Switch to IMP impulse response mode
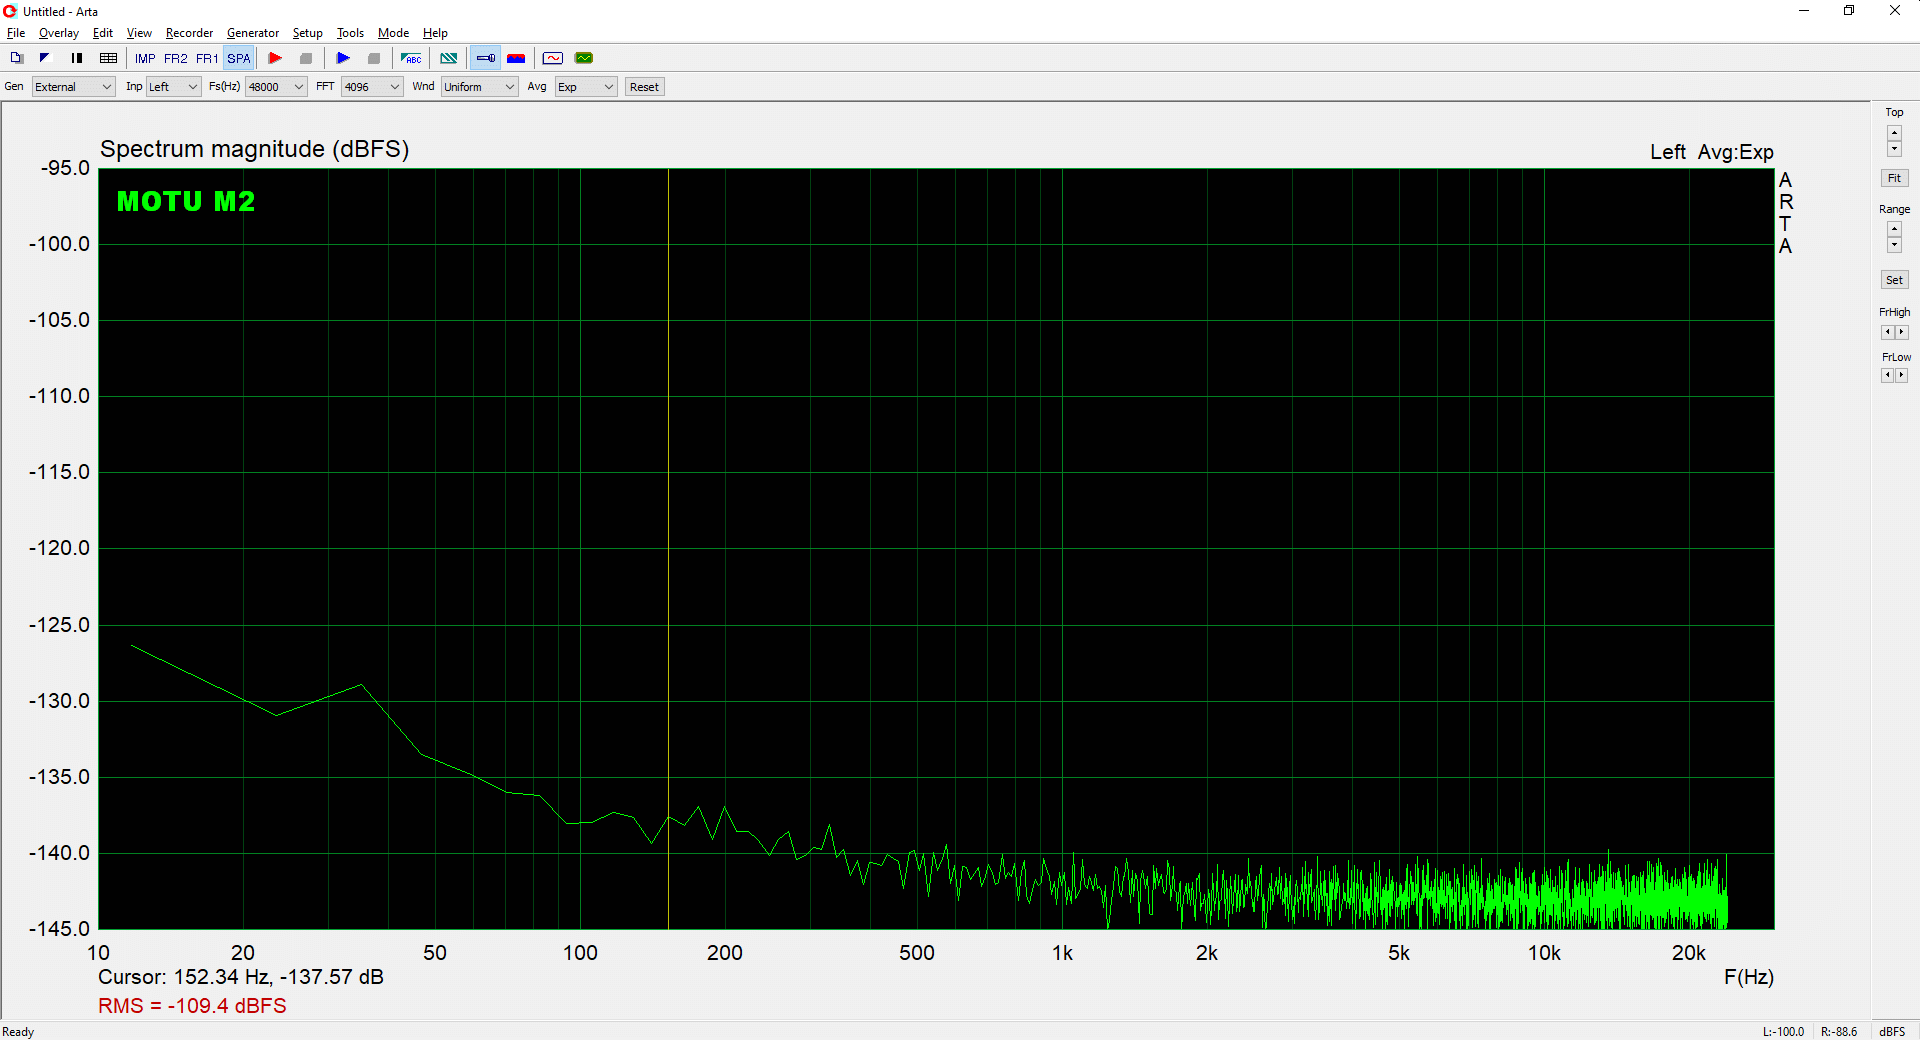The height and width of the screenshot is (1040, 1920). click(145, 58)
